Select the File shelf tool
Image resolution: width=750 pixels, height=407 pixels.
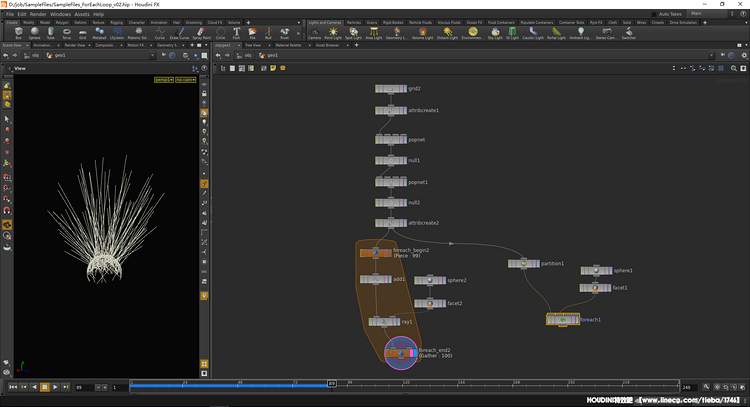(253, 33)
